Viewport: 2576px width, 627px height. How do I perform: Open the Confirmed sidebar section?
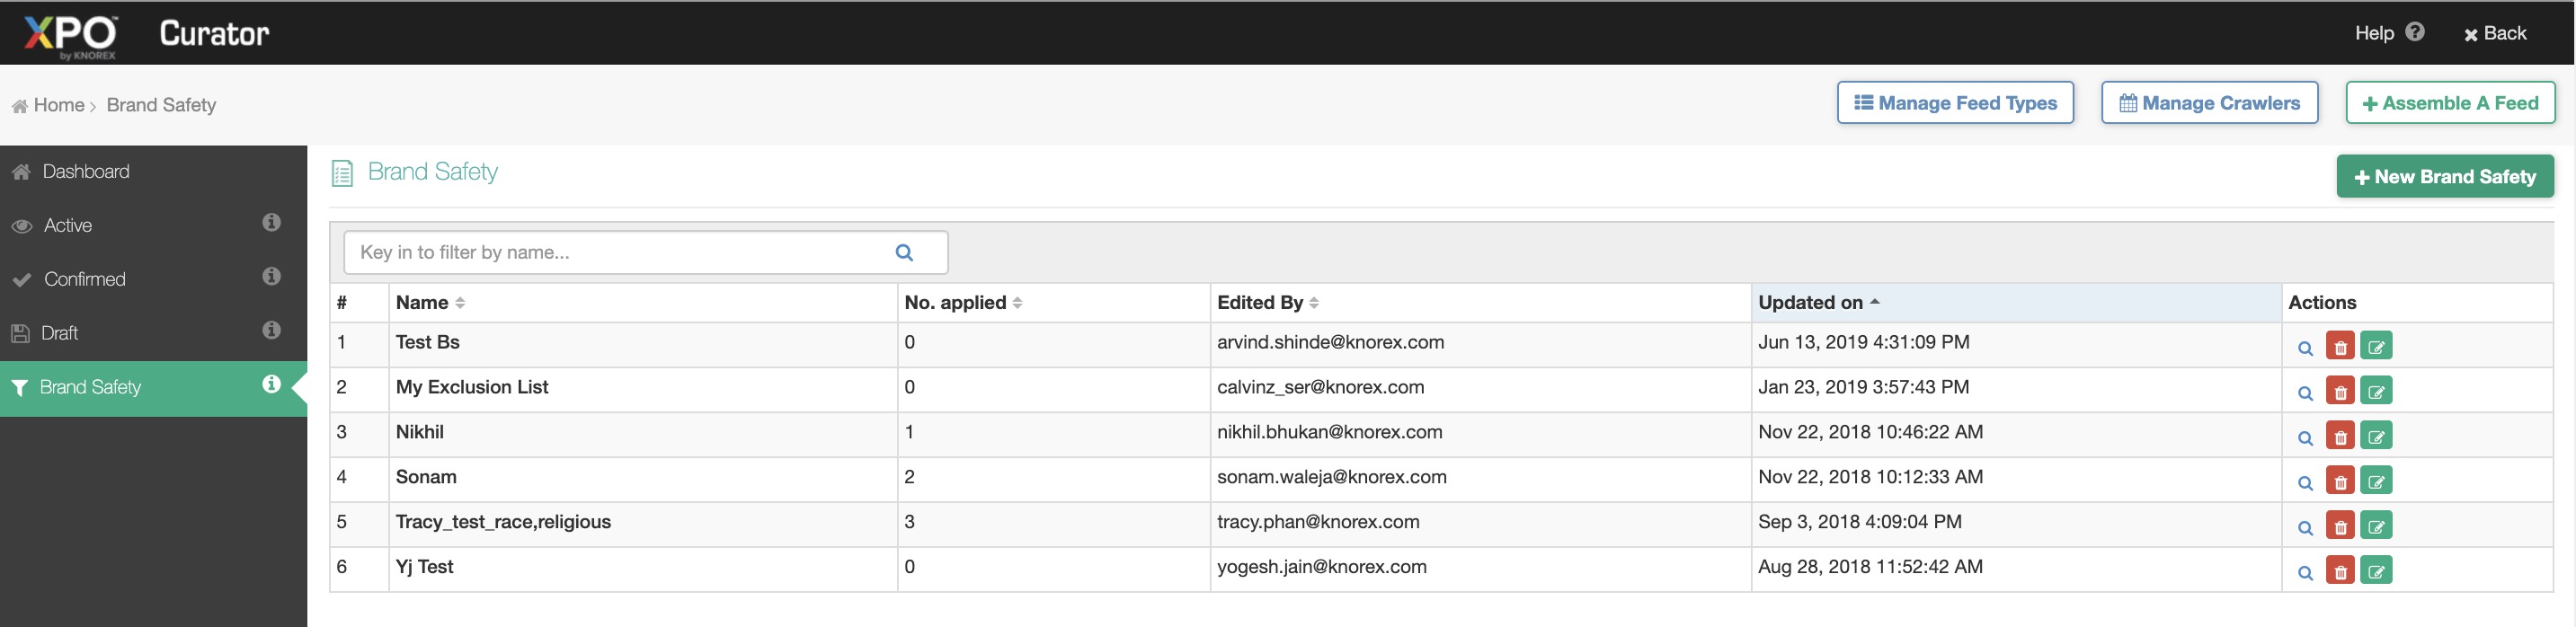(84, 279)
